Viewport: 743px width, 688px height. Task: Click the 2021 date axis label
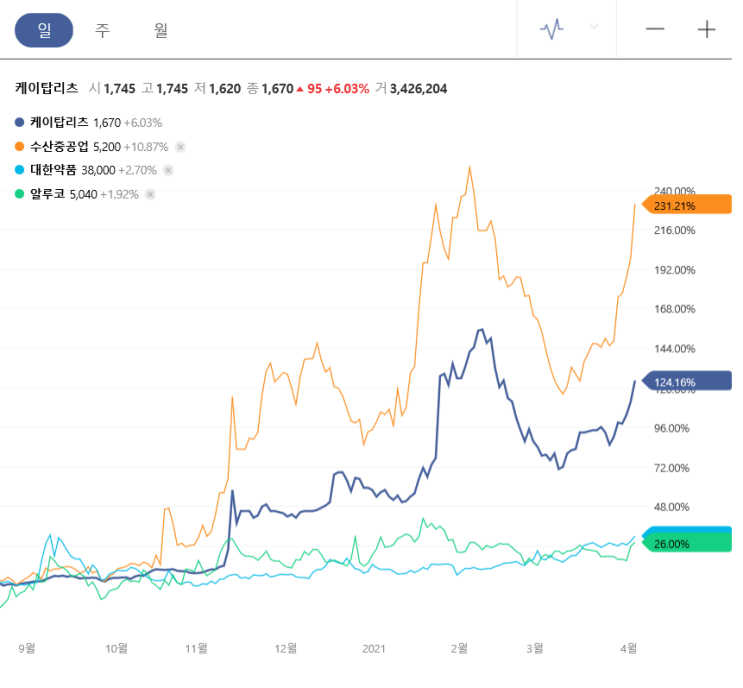[374, 649]
